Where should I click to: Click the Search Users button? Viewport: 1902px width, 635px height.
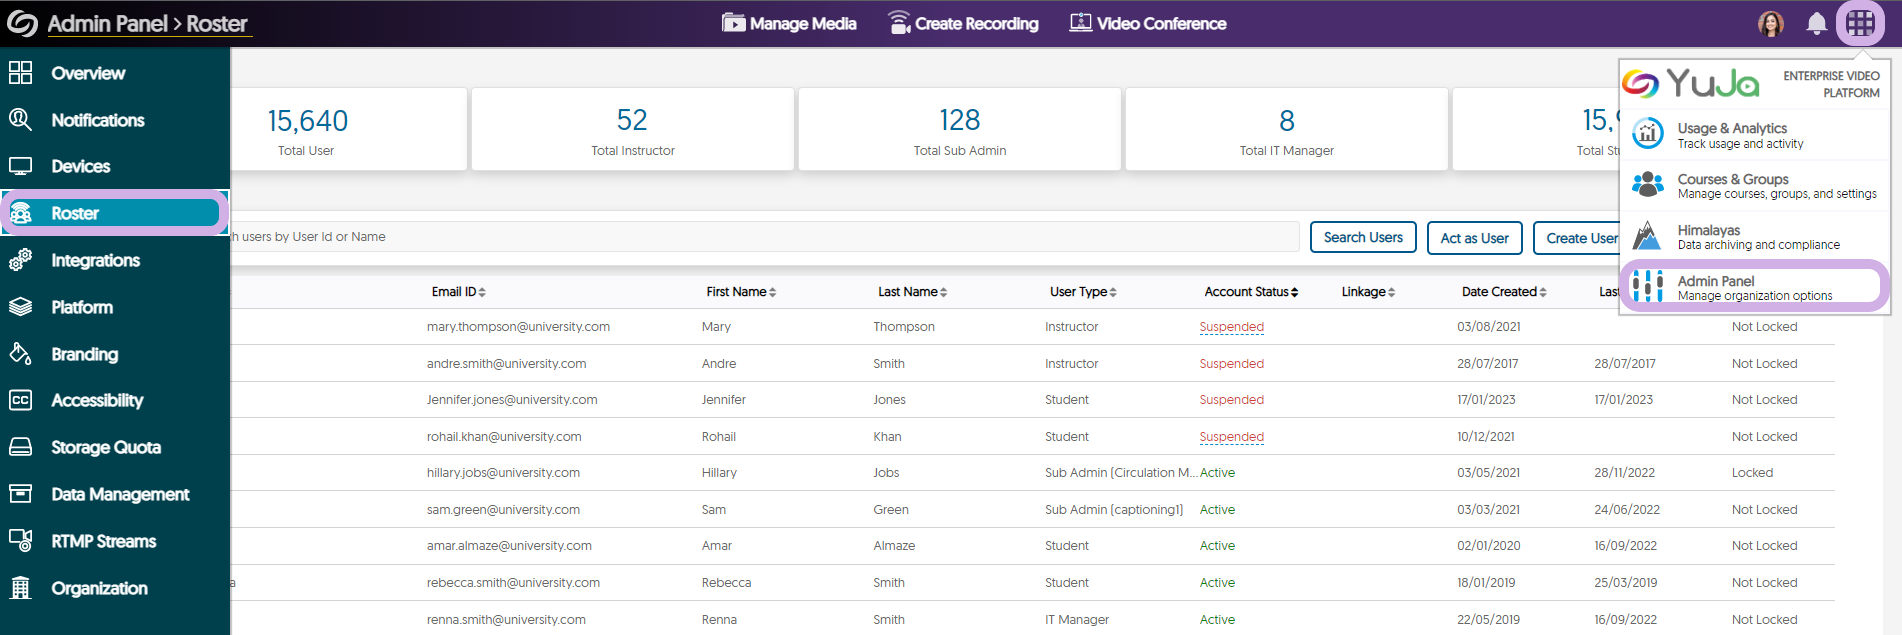coord(1362,237)
